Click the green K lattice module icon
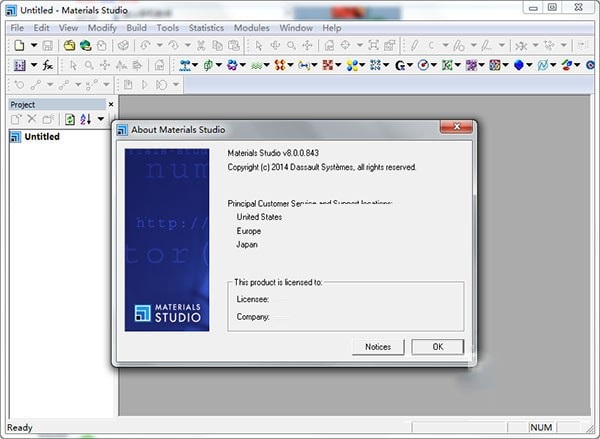The image size is (600, 439). (447, 65)
